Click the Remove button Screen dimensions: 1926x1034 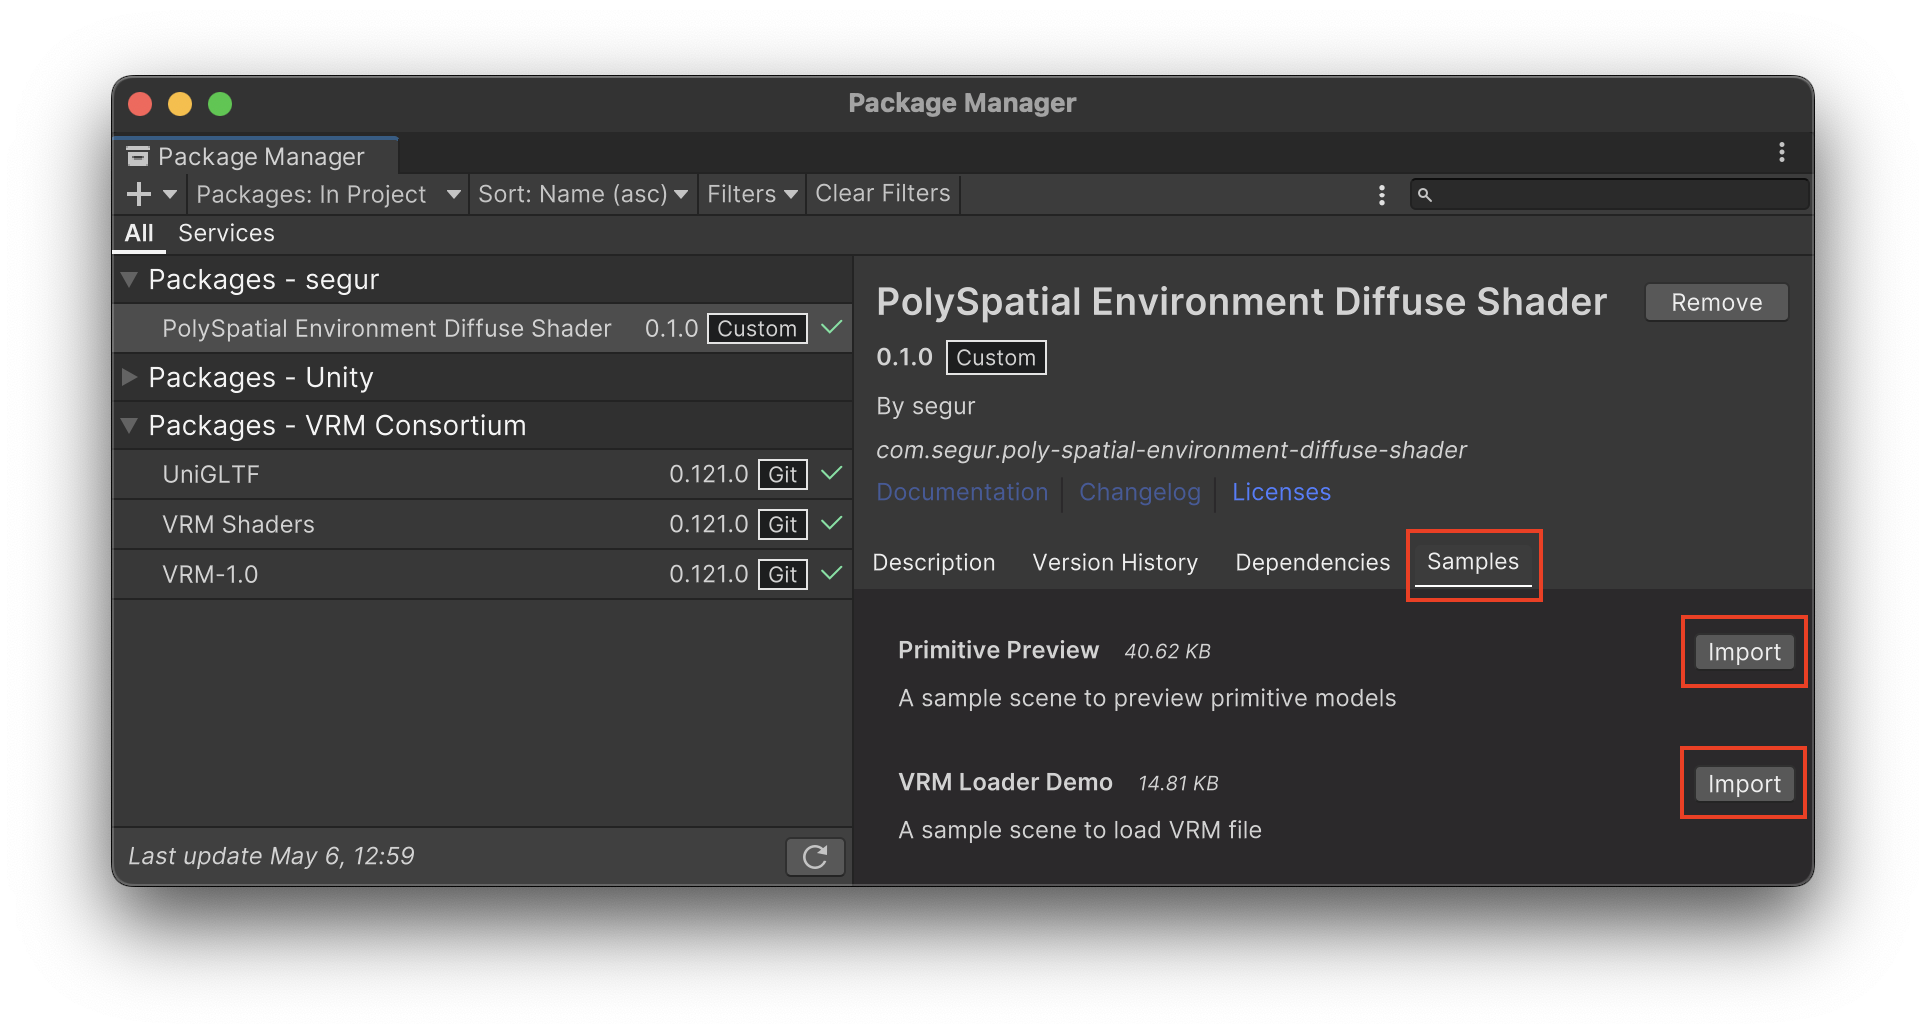tap(1716, 302)
